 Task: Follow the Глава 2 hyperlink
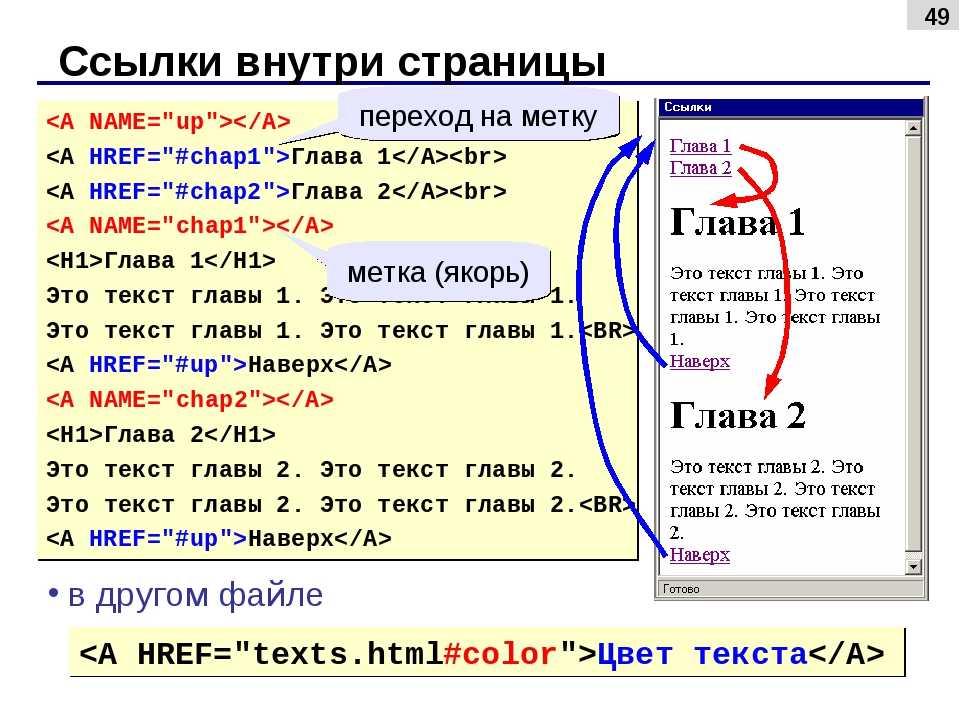(x=700, y=168)
